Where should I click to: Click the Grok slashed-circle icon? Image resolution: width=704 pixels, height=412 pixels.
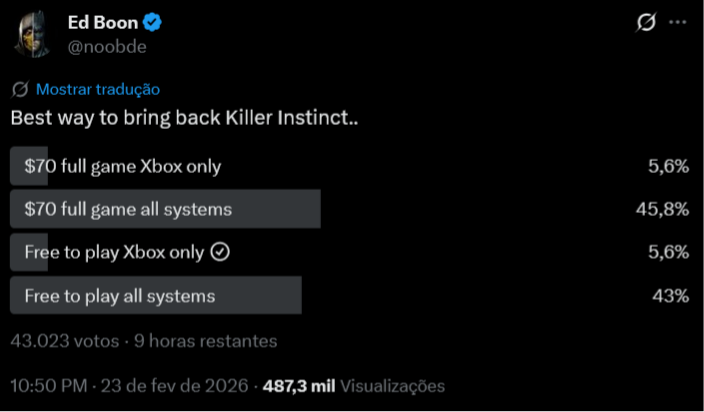click(645, 23)
